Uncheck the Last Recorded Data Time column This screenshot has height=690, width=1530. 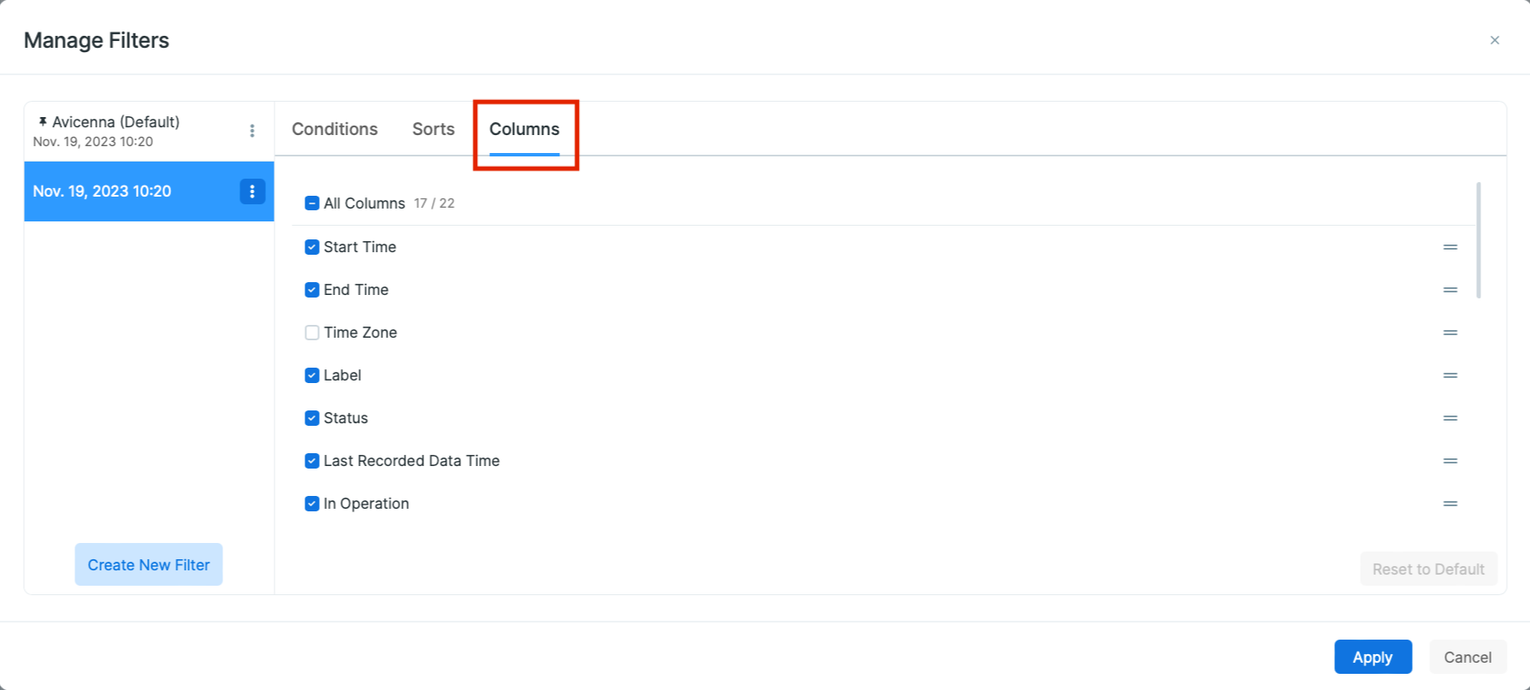[312, 461]
